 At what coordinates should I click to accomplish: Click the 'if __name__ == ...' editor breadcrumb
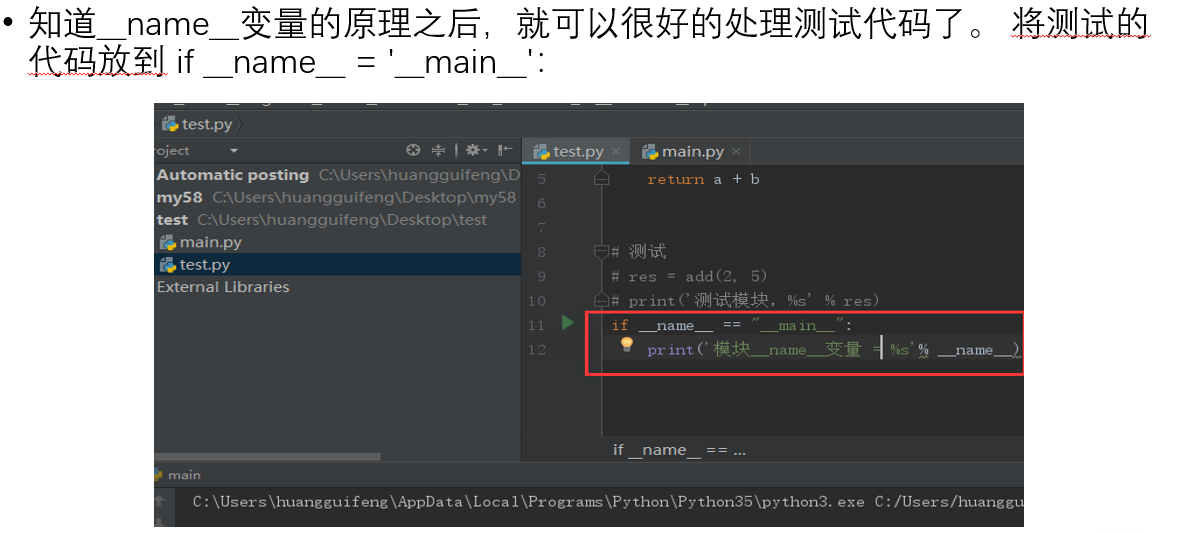680,450
